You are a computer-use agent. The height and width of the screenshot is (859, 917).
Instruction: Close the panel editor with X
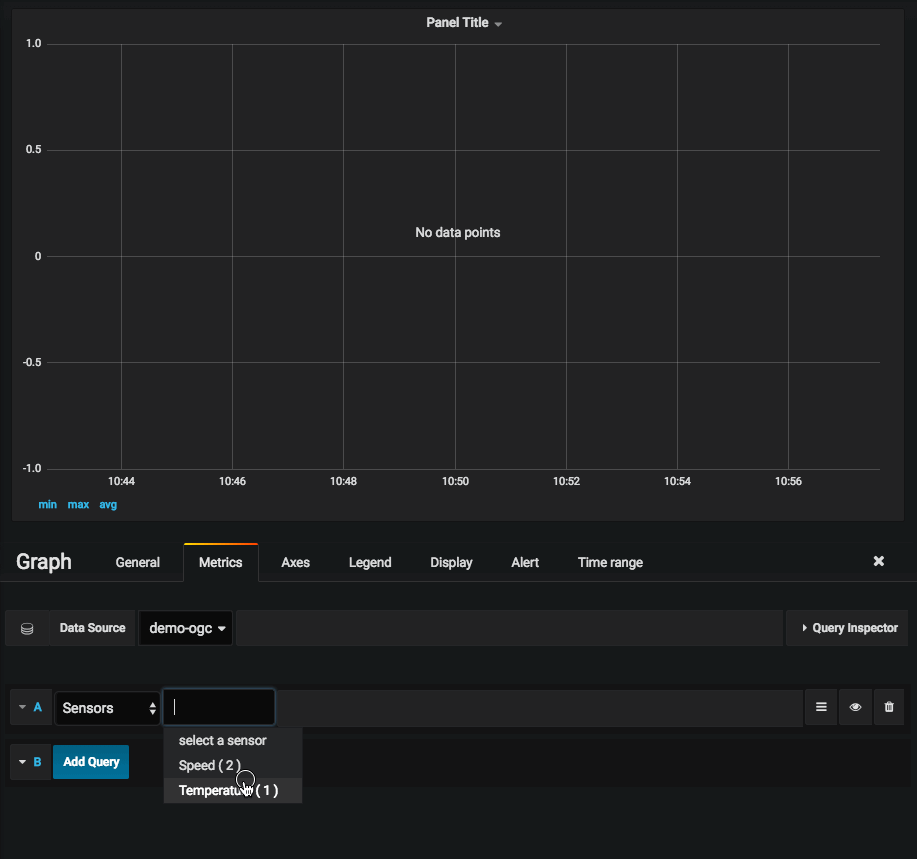878,561
